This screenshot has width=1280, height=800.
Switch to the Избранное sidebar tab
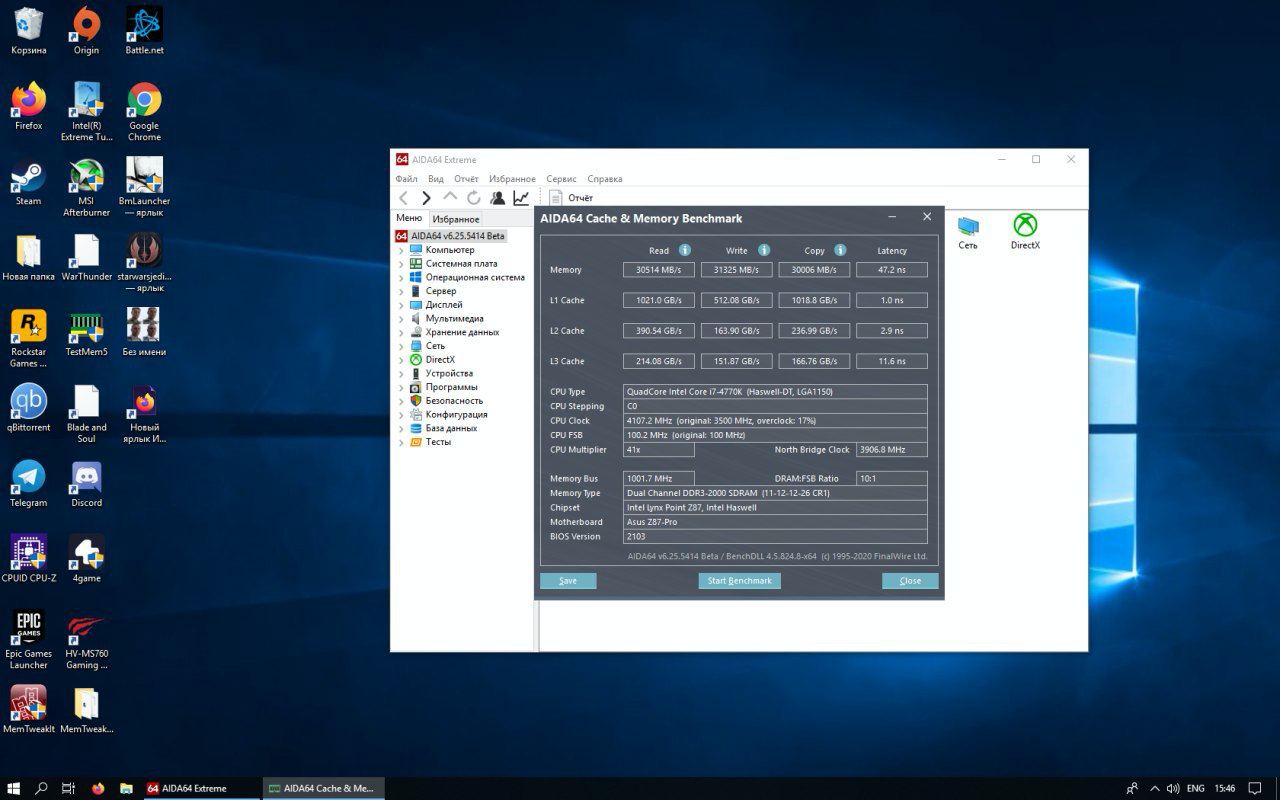point(456,219)
